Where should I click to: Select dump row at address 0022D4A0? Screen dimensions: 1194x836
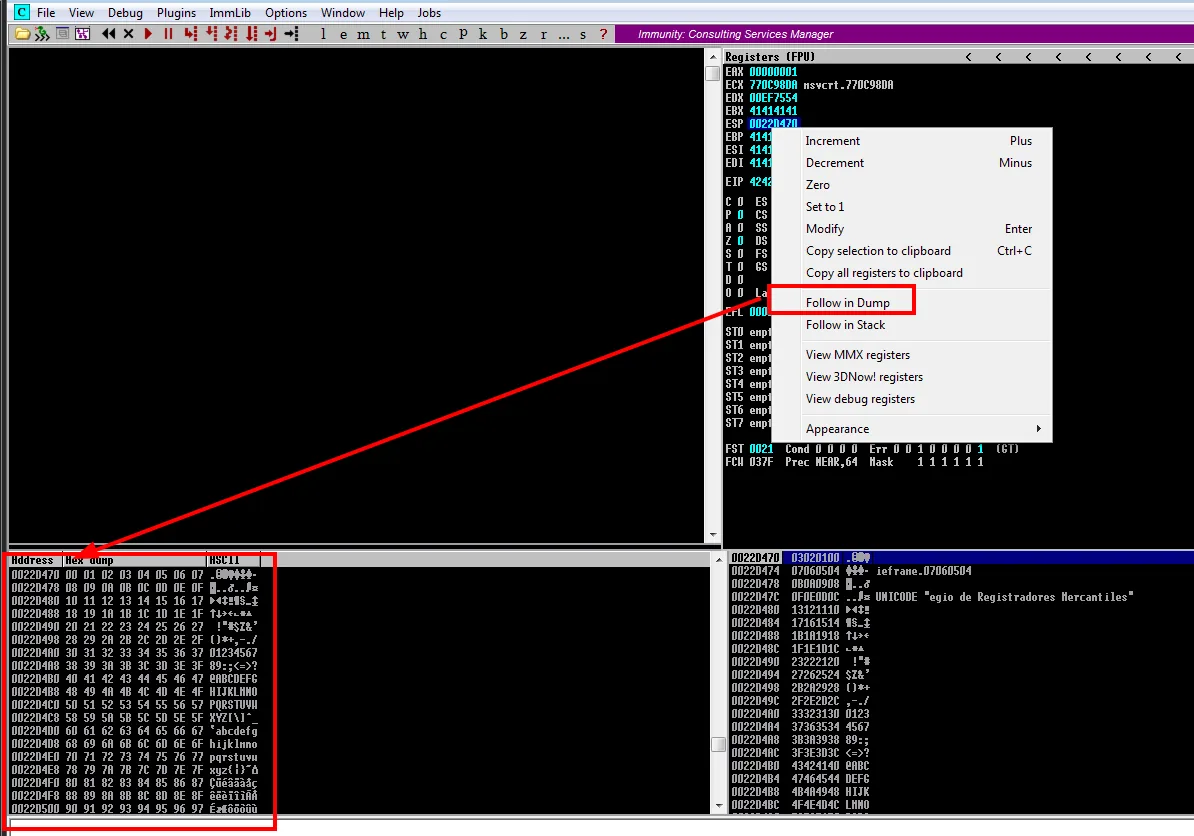[x=134, y=653]
